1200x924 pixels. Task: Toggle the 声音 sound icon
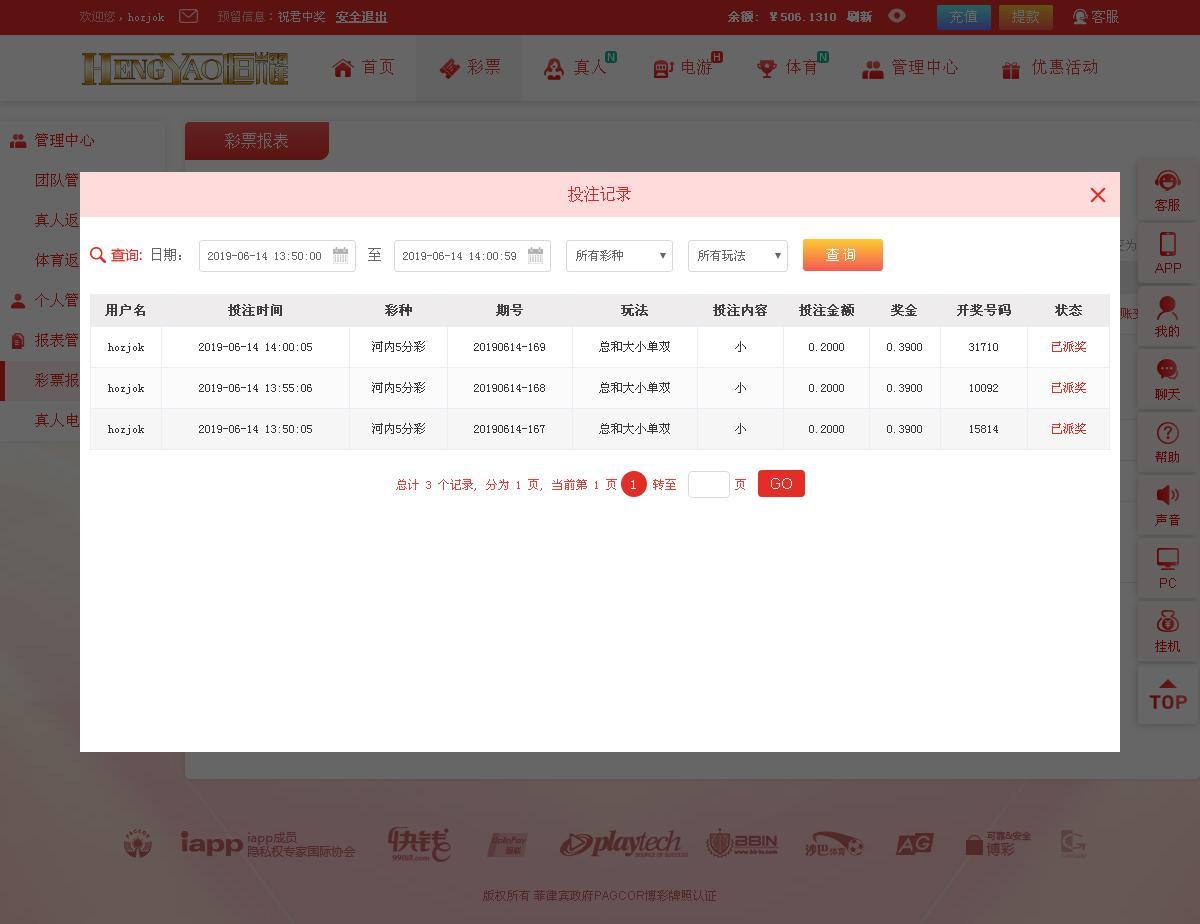pyautogui.click(x=1167, y=497)
